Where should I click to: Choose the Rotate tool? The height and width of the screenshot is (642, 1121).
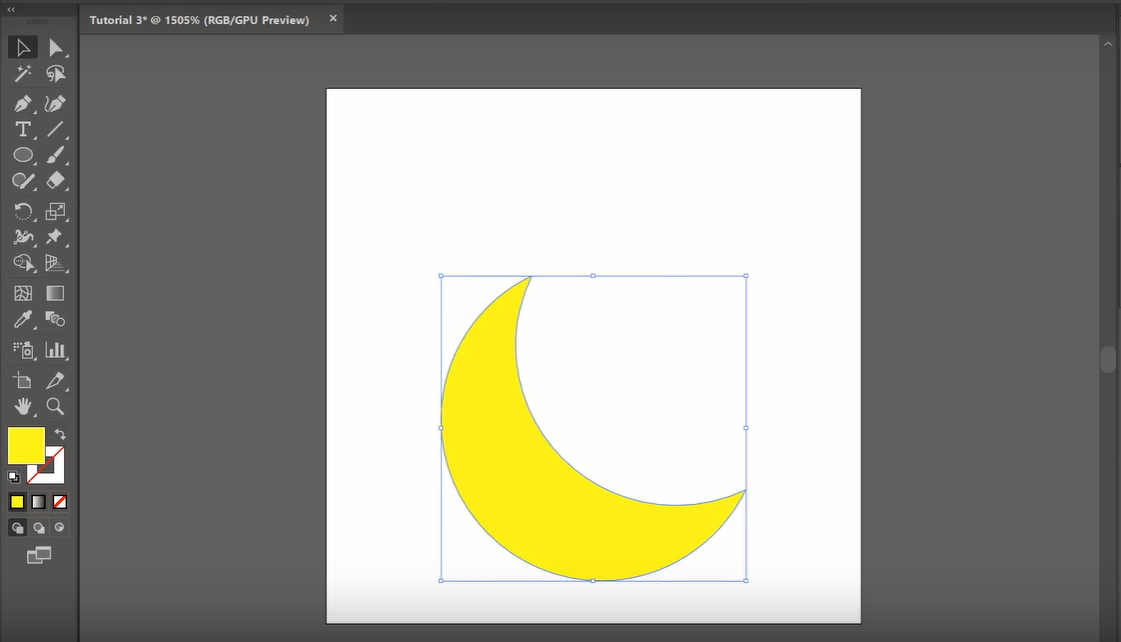[x=22, y=211]
